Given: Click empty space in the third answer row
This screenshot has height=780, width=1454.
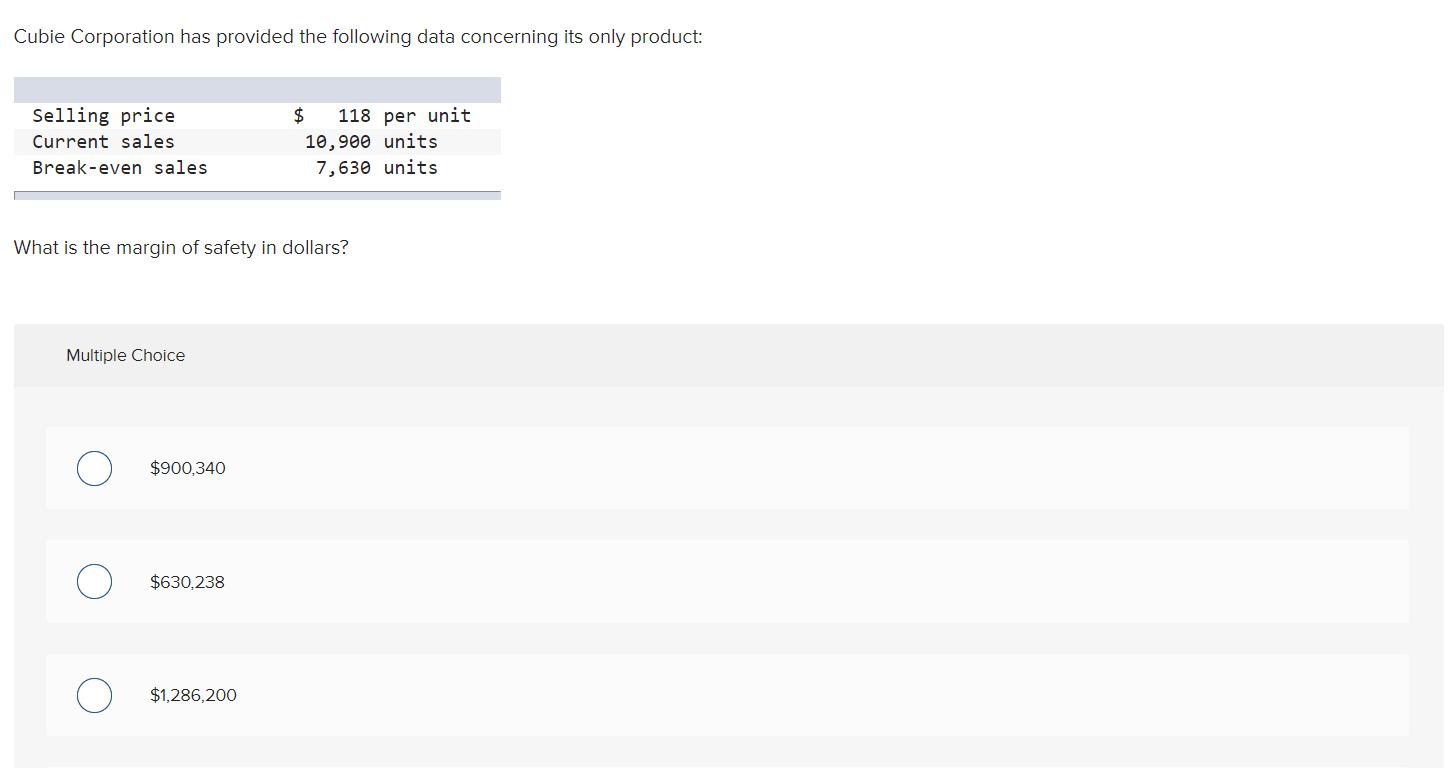Looking at the screenshot, I should 800,695.
